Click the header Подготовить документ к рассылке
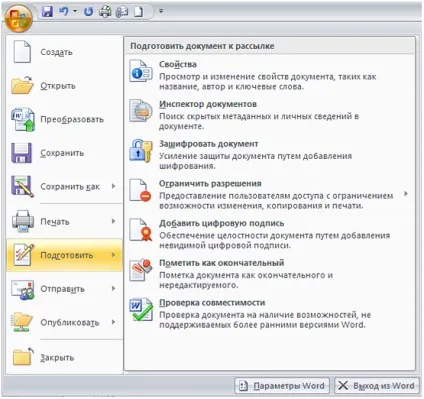 point(202,46)
